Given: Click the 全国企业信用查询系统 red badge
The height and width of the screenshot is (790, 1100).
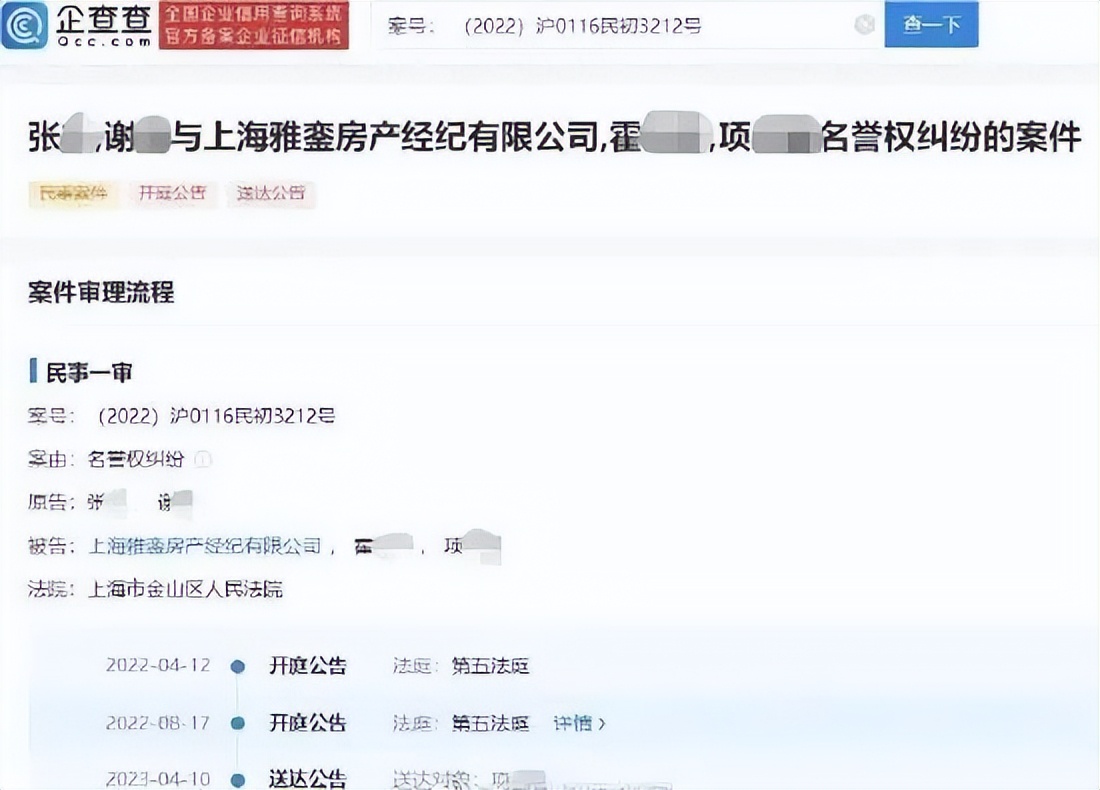Looking at the screenshot, I should coord(255,23).
